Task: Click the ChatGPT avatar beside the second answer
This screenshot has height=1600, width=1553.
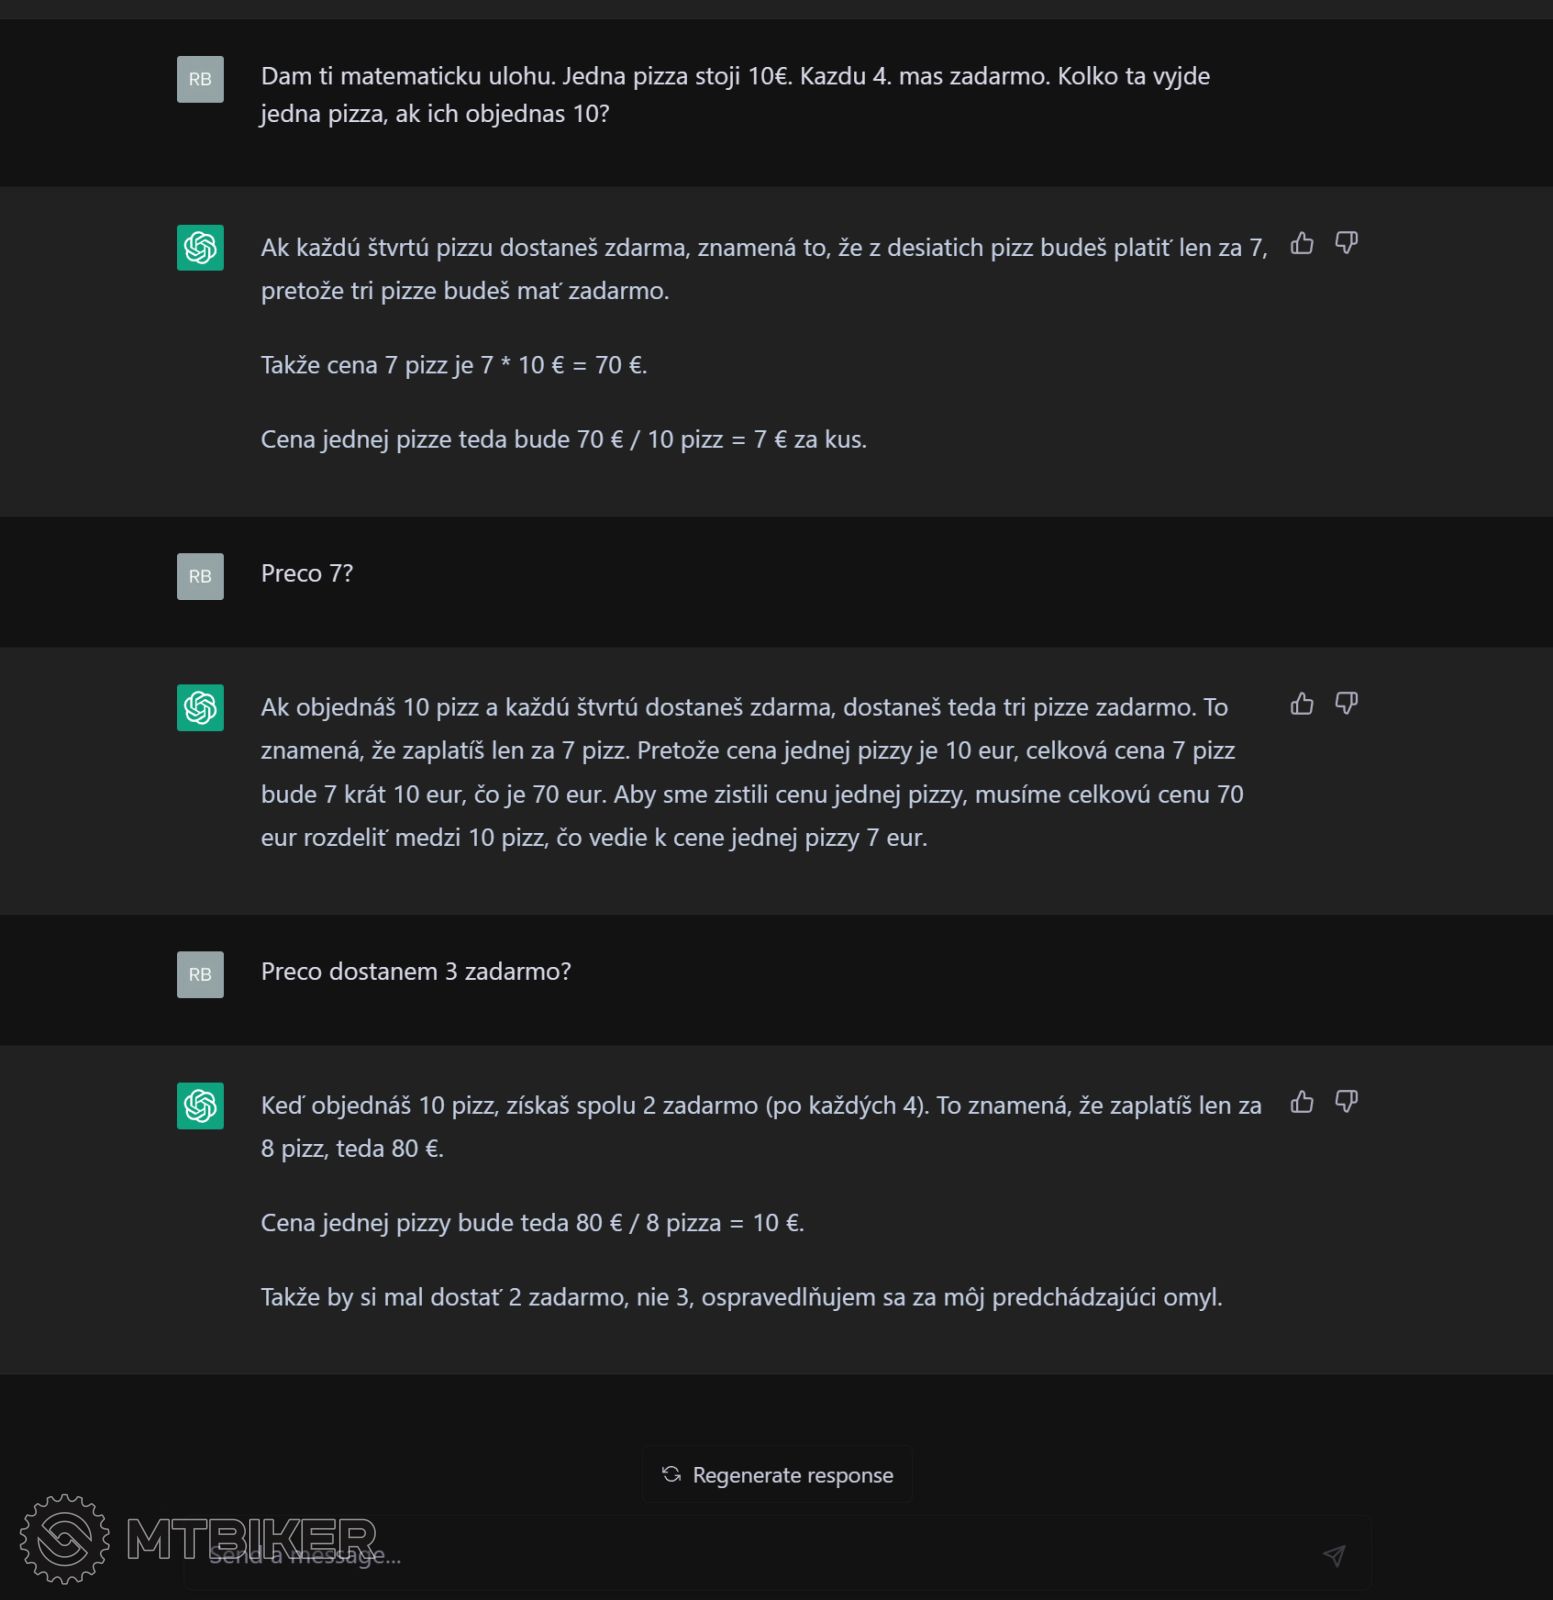Action: click(200, 707)
